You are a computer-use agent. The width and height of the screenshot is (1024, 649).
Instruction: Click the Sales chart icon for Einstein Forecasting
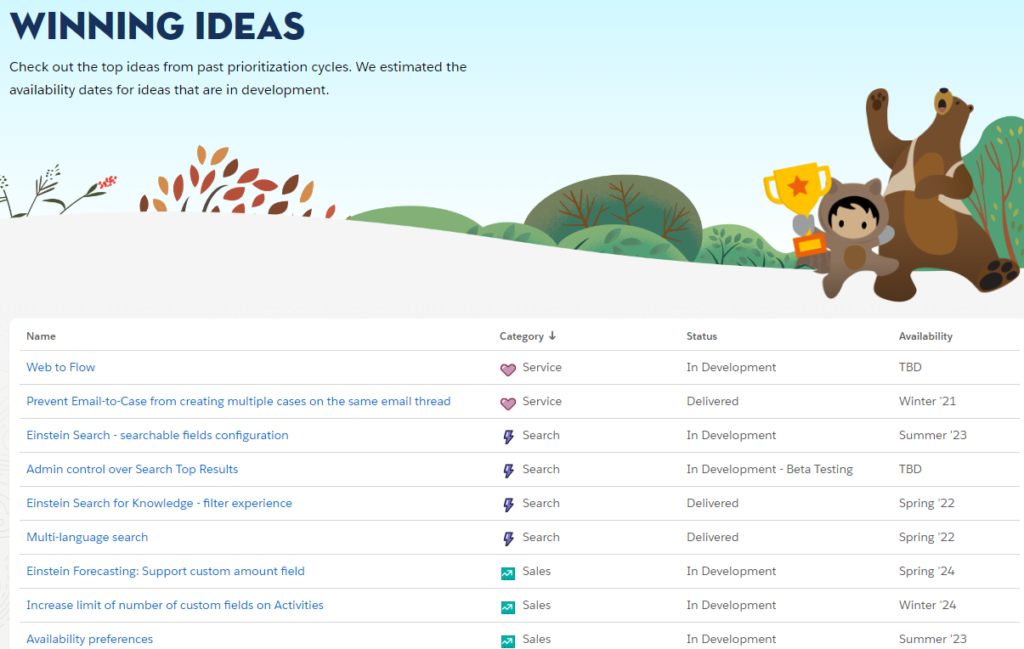(x=509, y=571)
